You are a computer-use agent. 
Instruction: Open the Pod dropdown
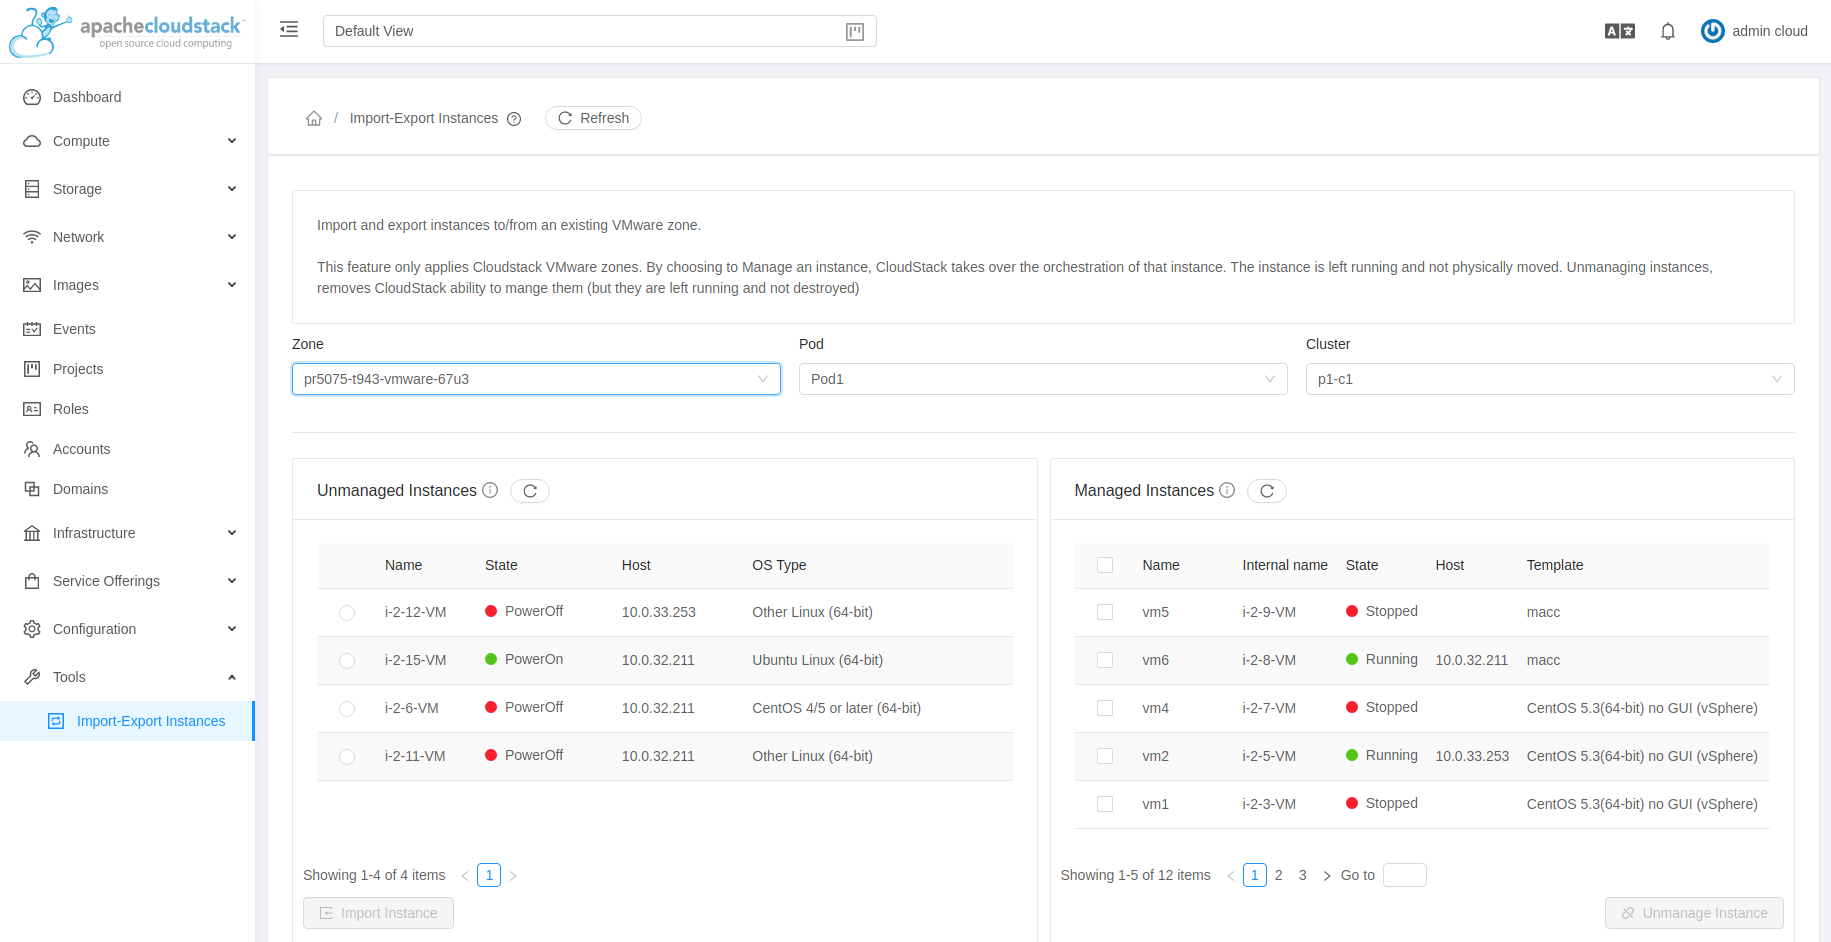click(x=1043, y=379)
